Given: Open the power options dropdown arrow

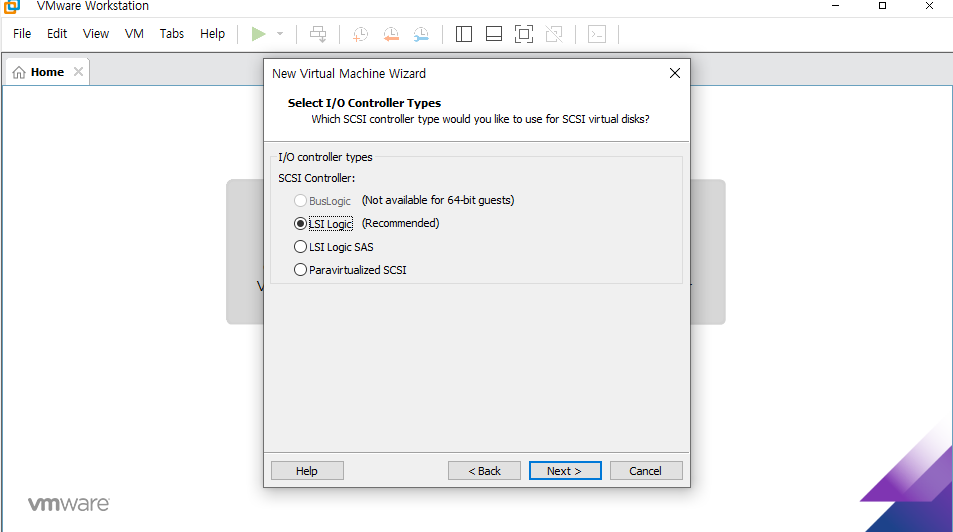Looking at the screenshot, I should click(280, 34).
